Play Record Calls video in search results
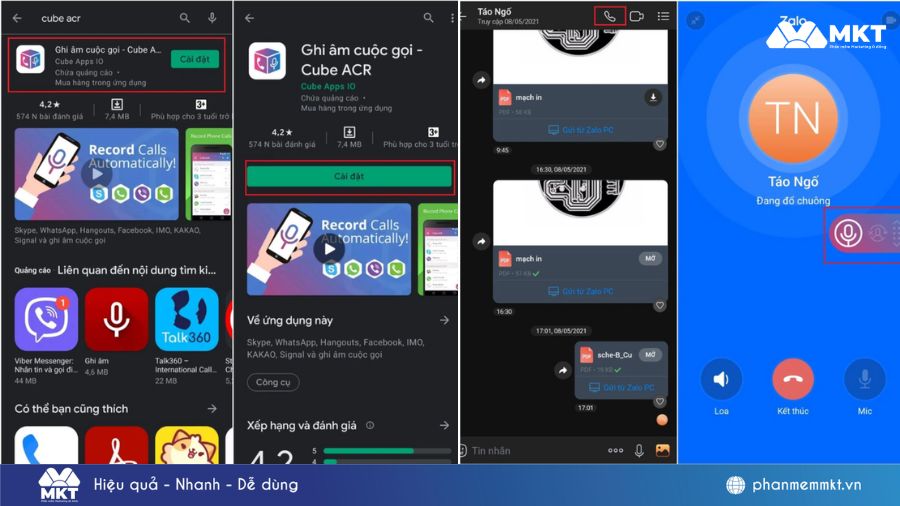 tap(96, 174)
